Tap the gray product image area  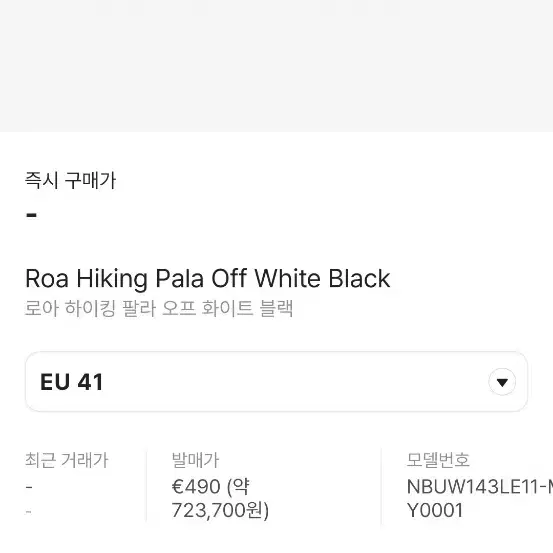[276, 66]
